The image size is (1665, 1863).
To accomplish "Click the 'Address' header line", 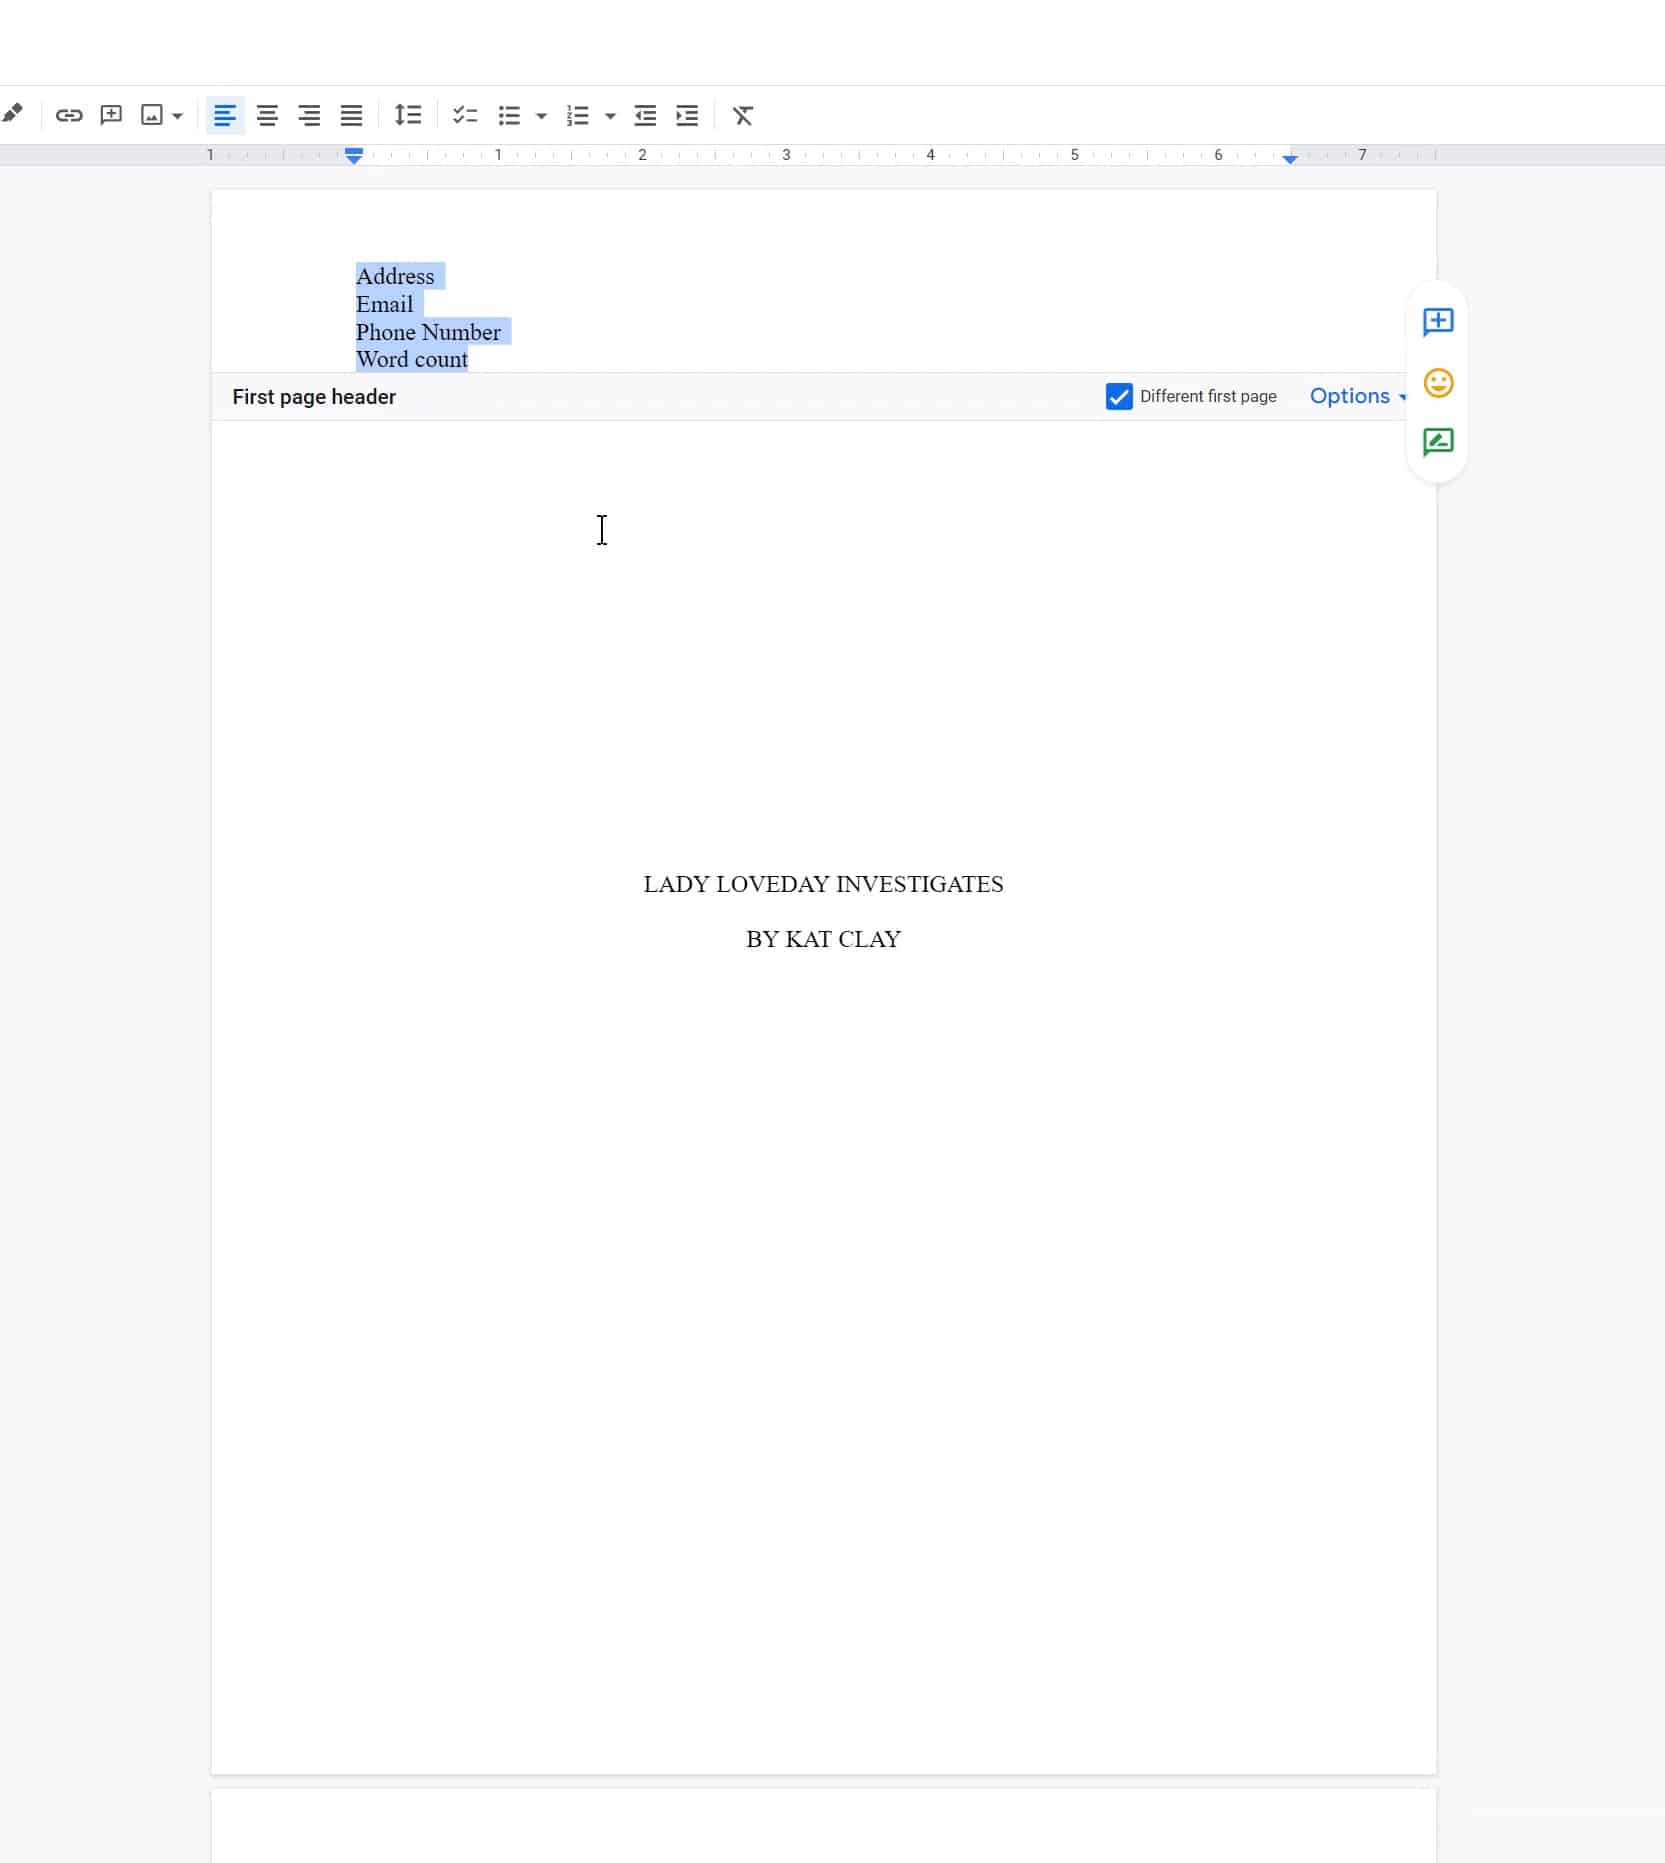I will coord(395,276).
